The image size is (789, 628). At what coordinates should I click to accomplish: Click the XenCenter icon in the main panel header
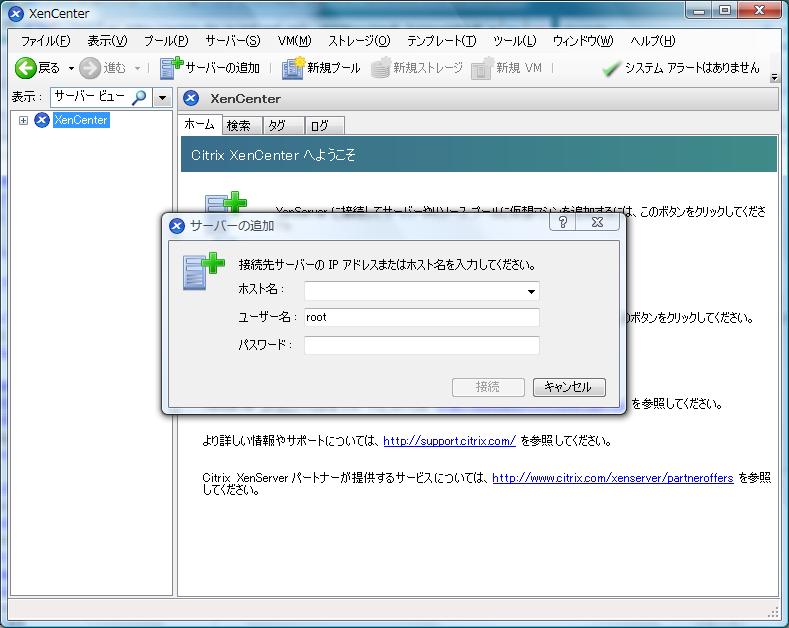click(x=191, y=98)
